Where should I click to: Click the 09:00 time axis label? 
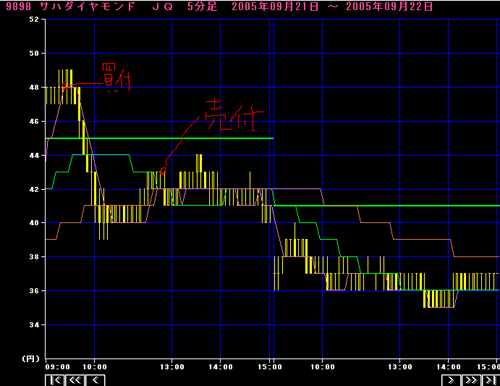tap(58, 367)
